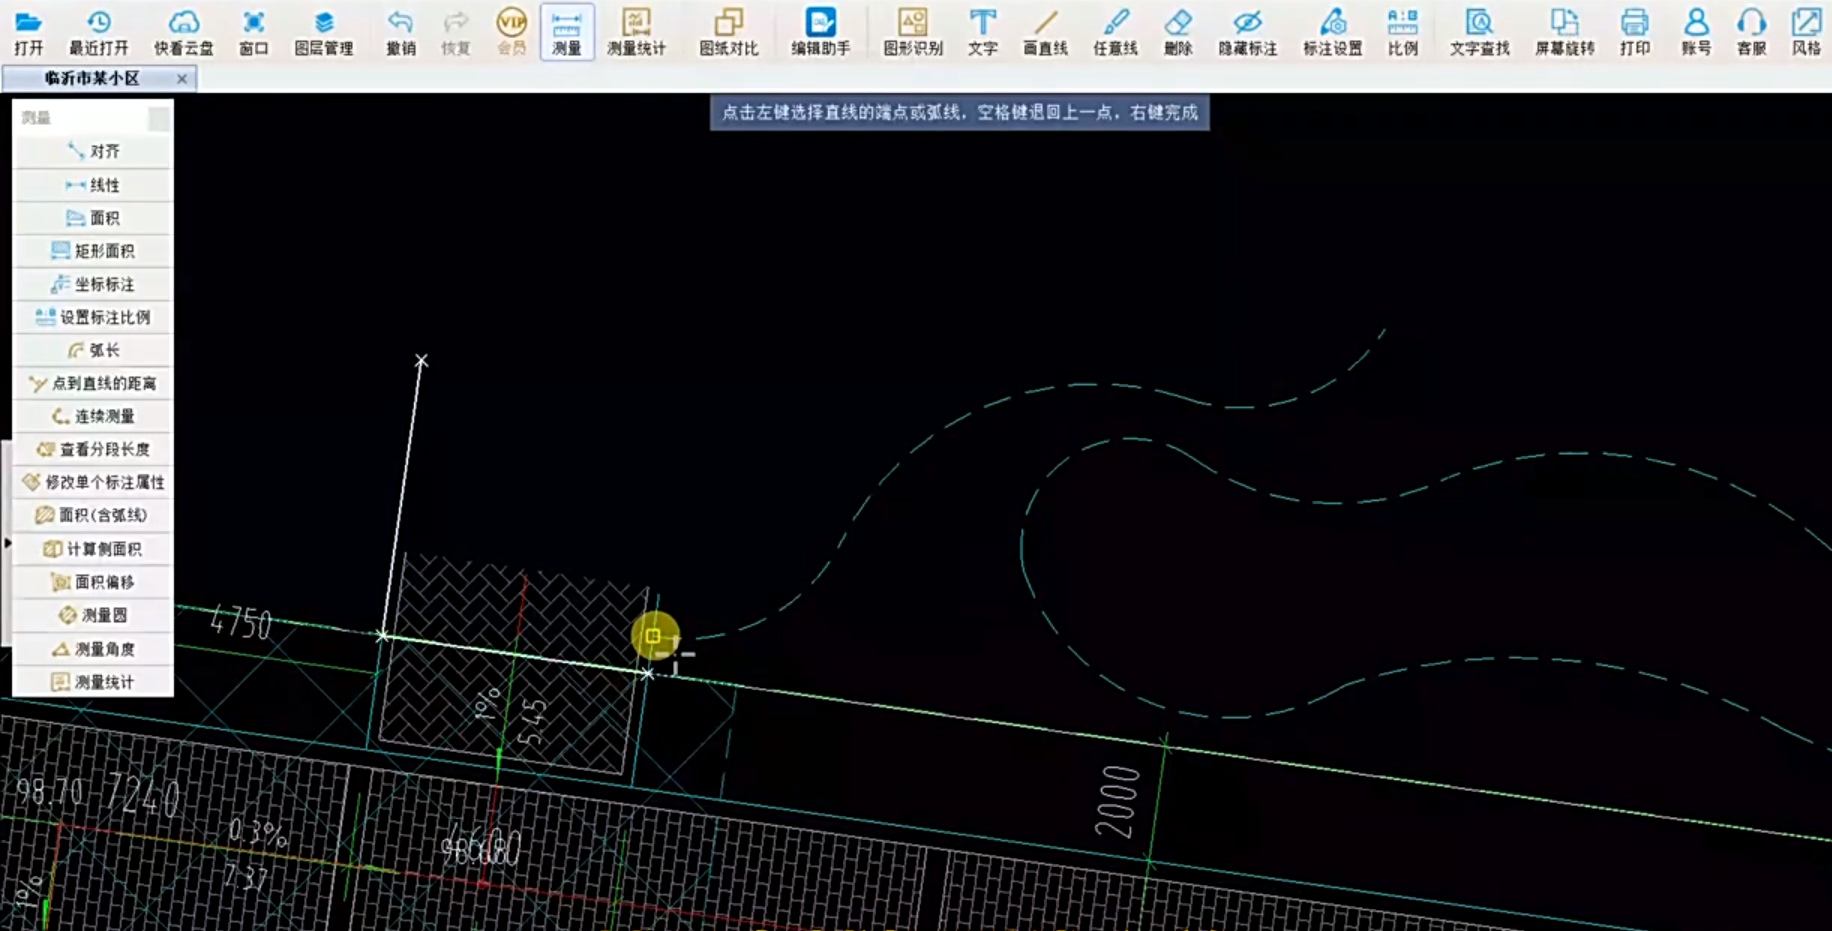
Task: Open a drawing file with 打开
Action: [x=28, y=31]
